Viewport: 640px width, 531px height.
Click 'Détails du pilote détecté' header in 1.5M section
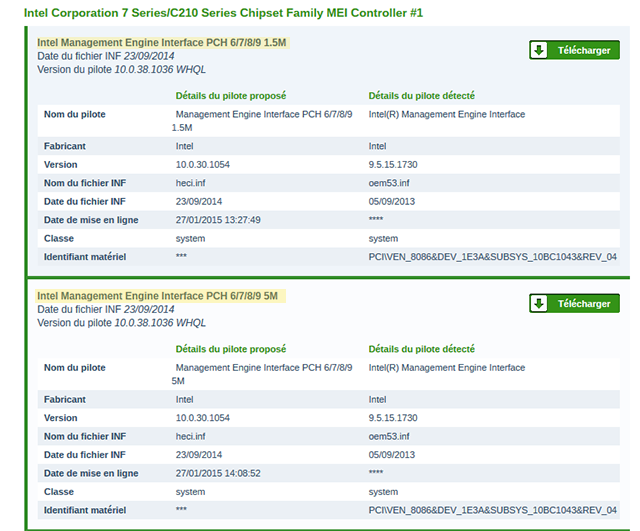click(x=422, y=96)
